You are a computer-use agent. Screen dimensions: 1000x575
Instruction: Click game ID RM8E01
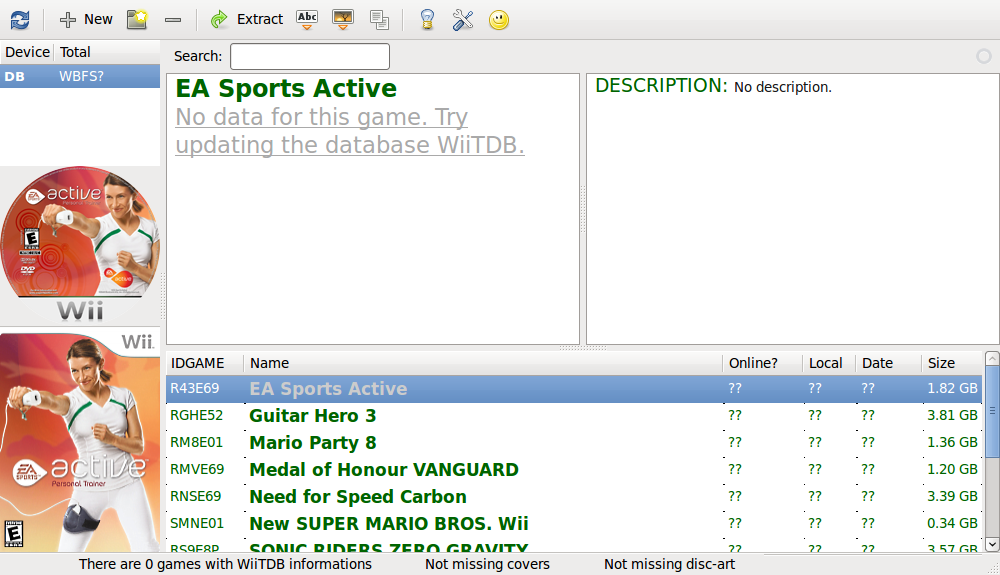(x=196, y=442)
